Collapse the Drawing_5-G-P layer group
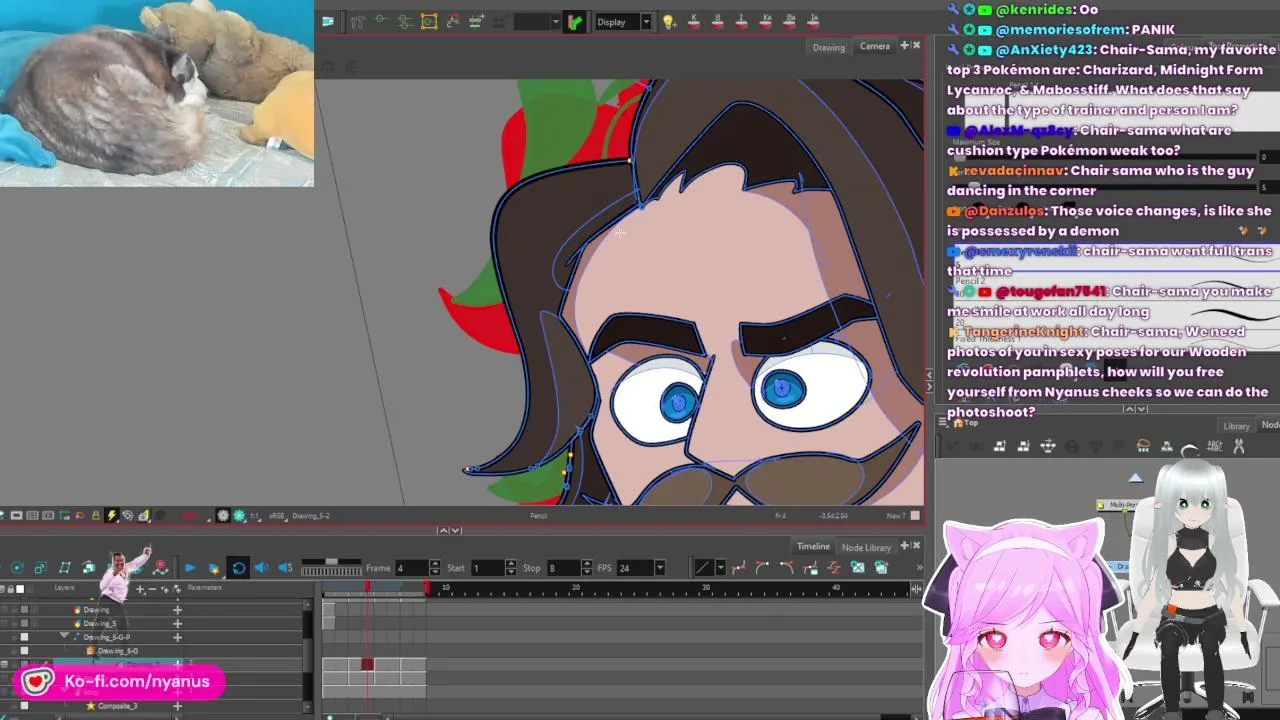1280x720 pixels. (65, 636)
